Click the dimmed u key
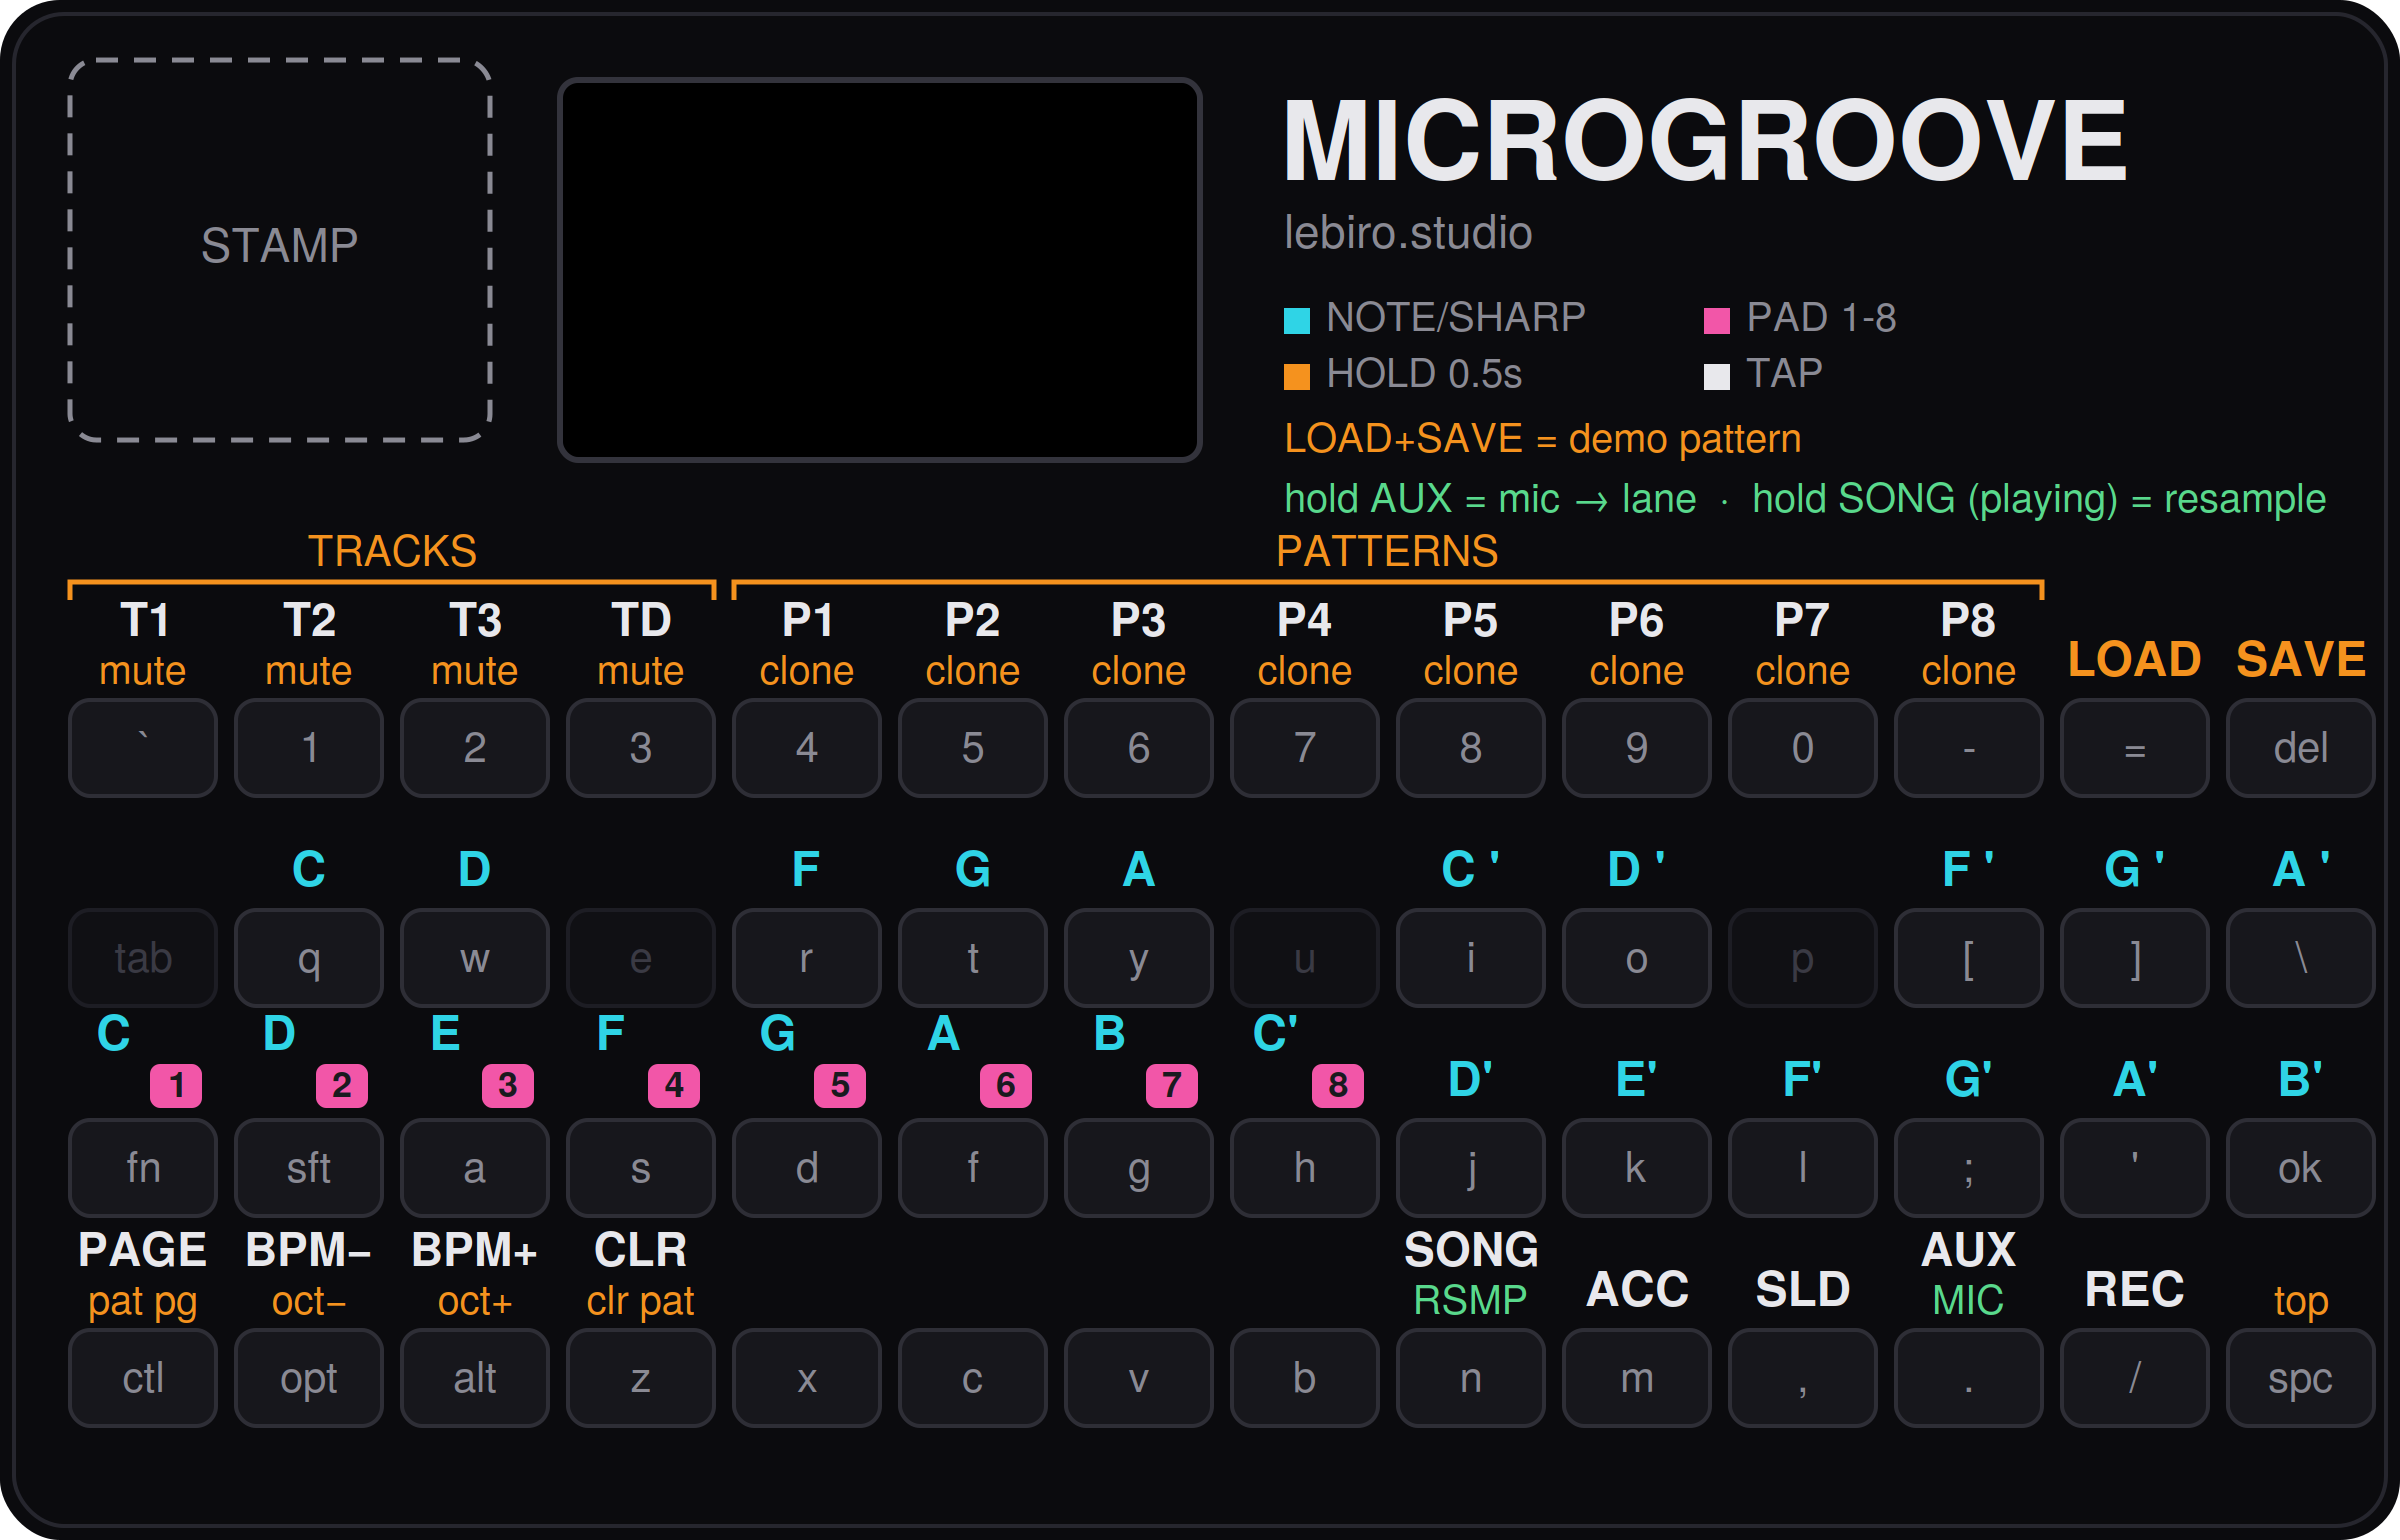 tap(1305, 958)
